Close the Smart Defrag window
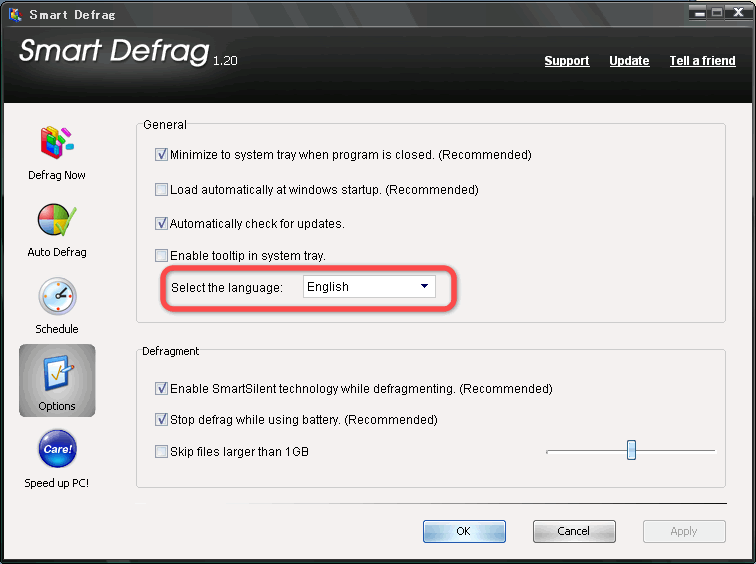The image size is (756, 564). 738,13
